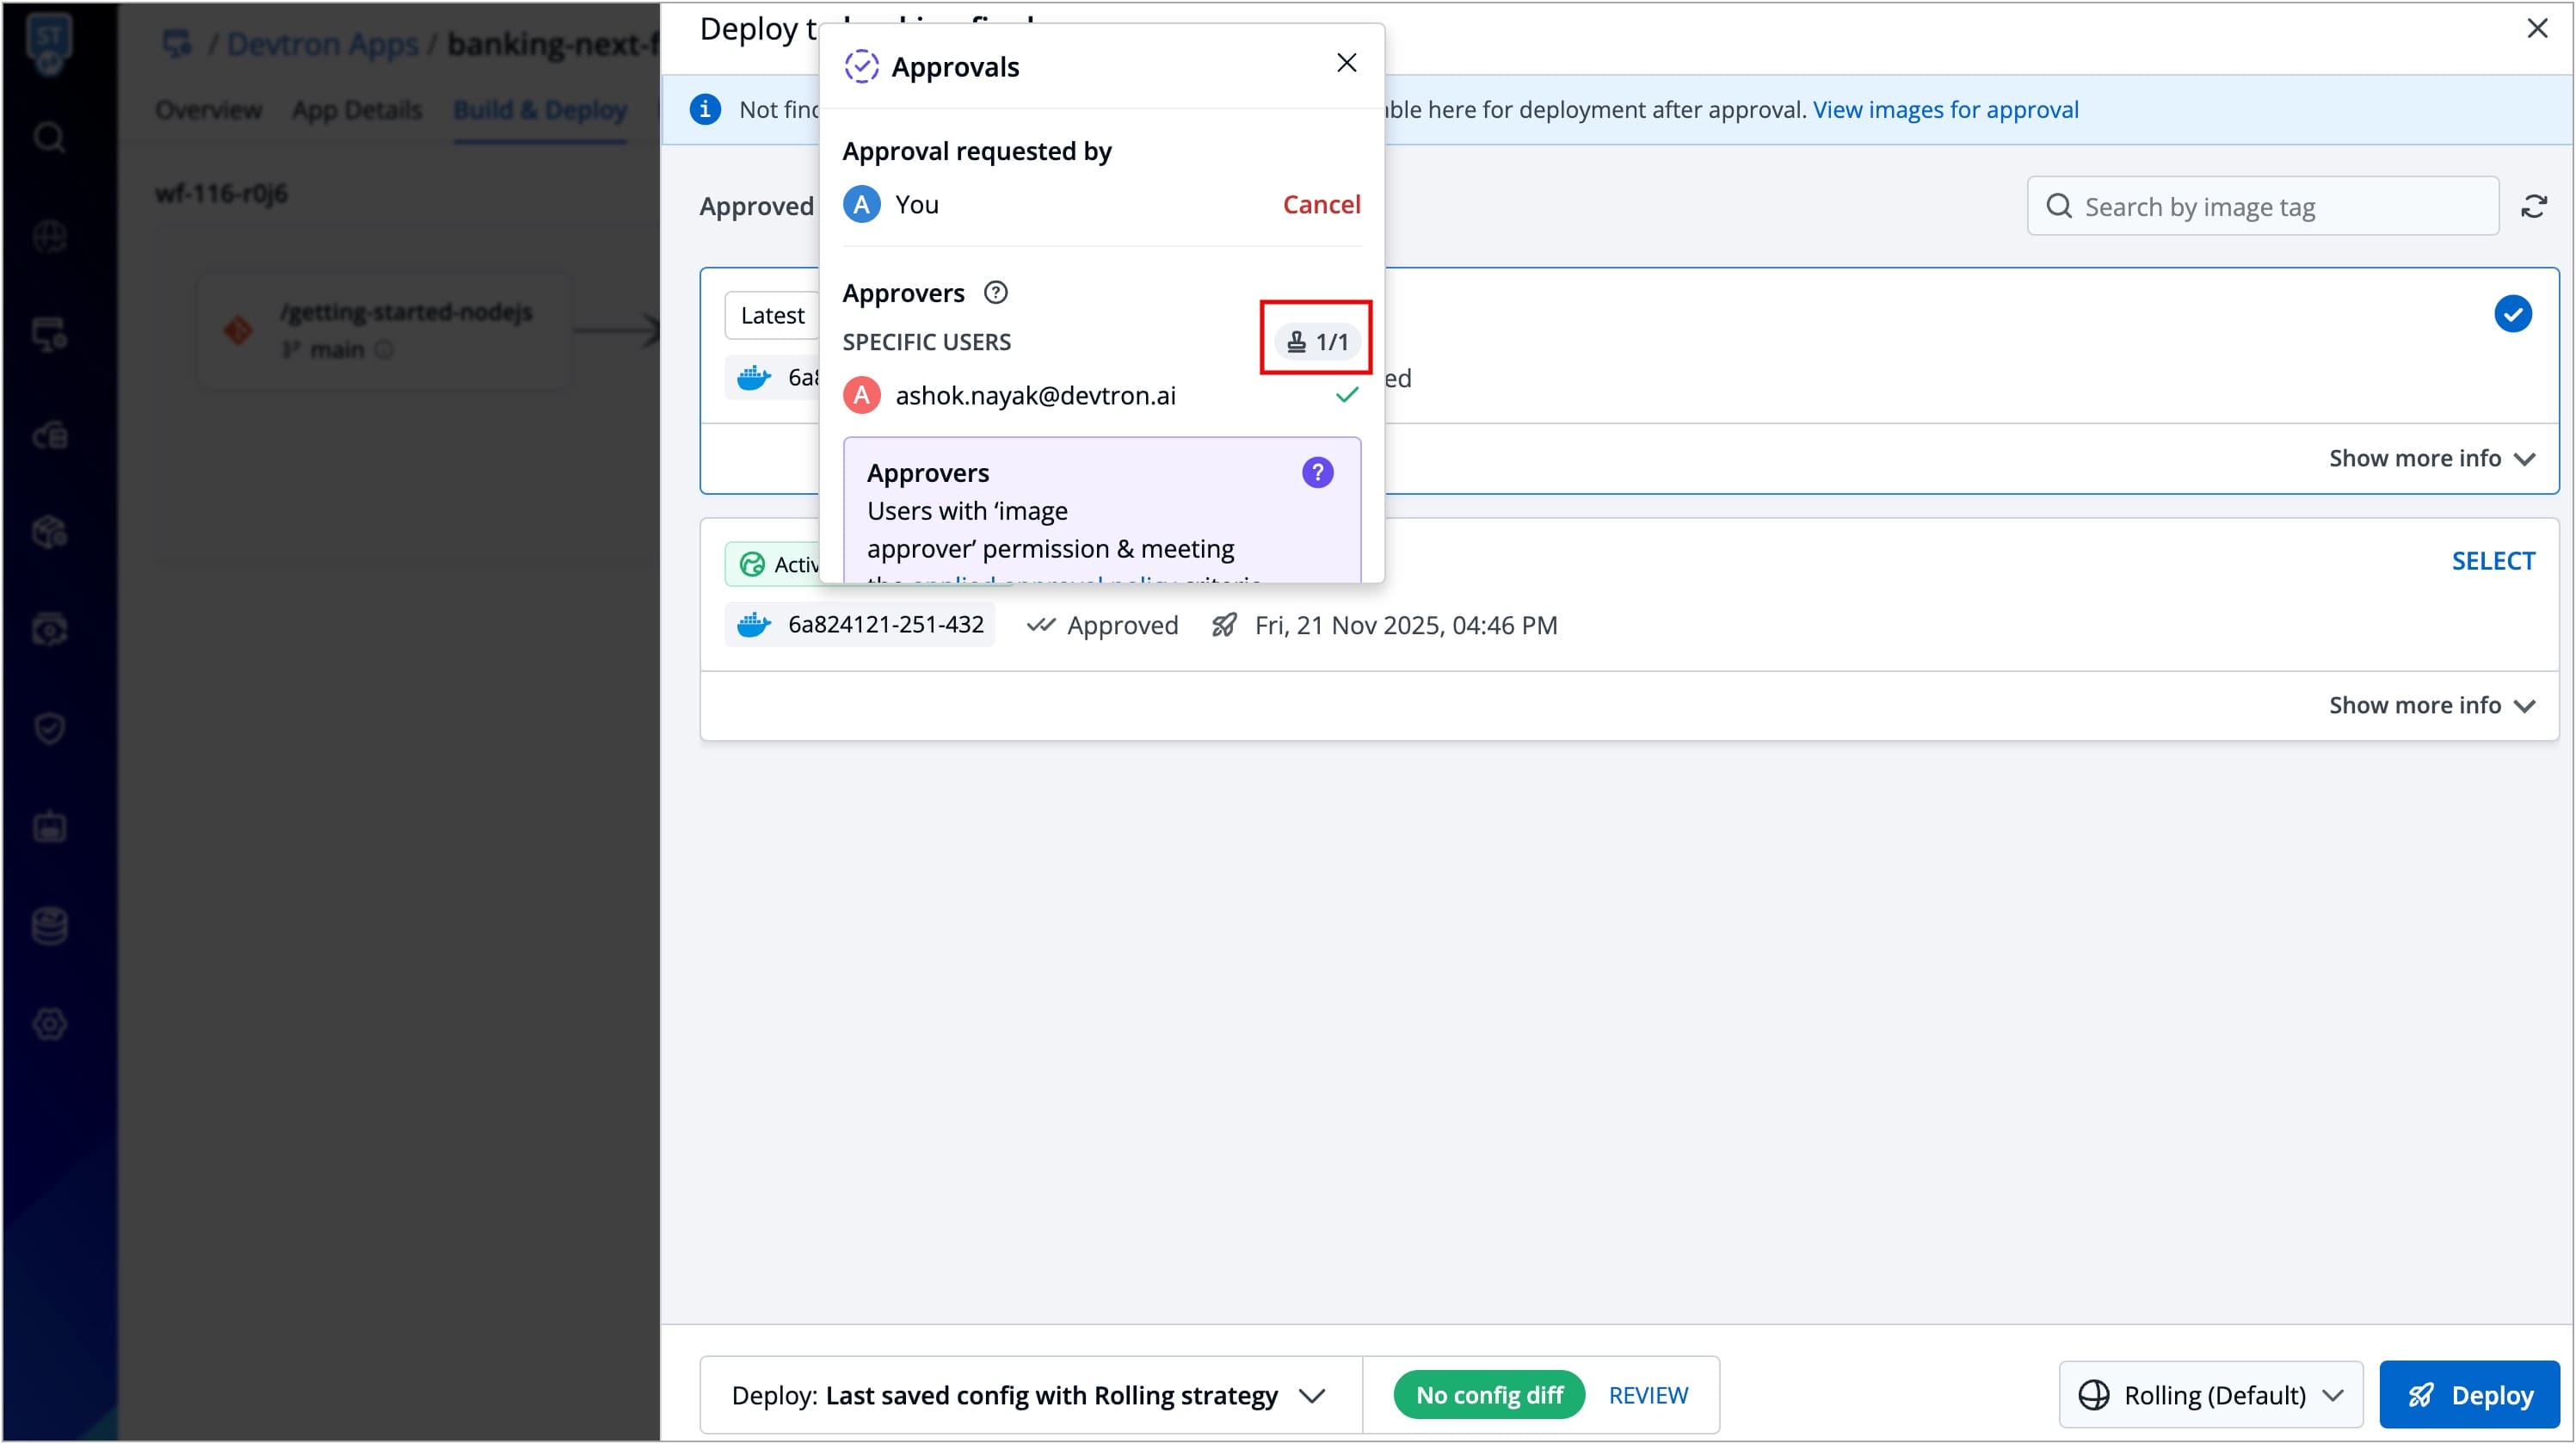Toggle the selected image blue checkmark
Screen dimensions: 2576x1444
(x=2512, y=314)
